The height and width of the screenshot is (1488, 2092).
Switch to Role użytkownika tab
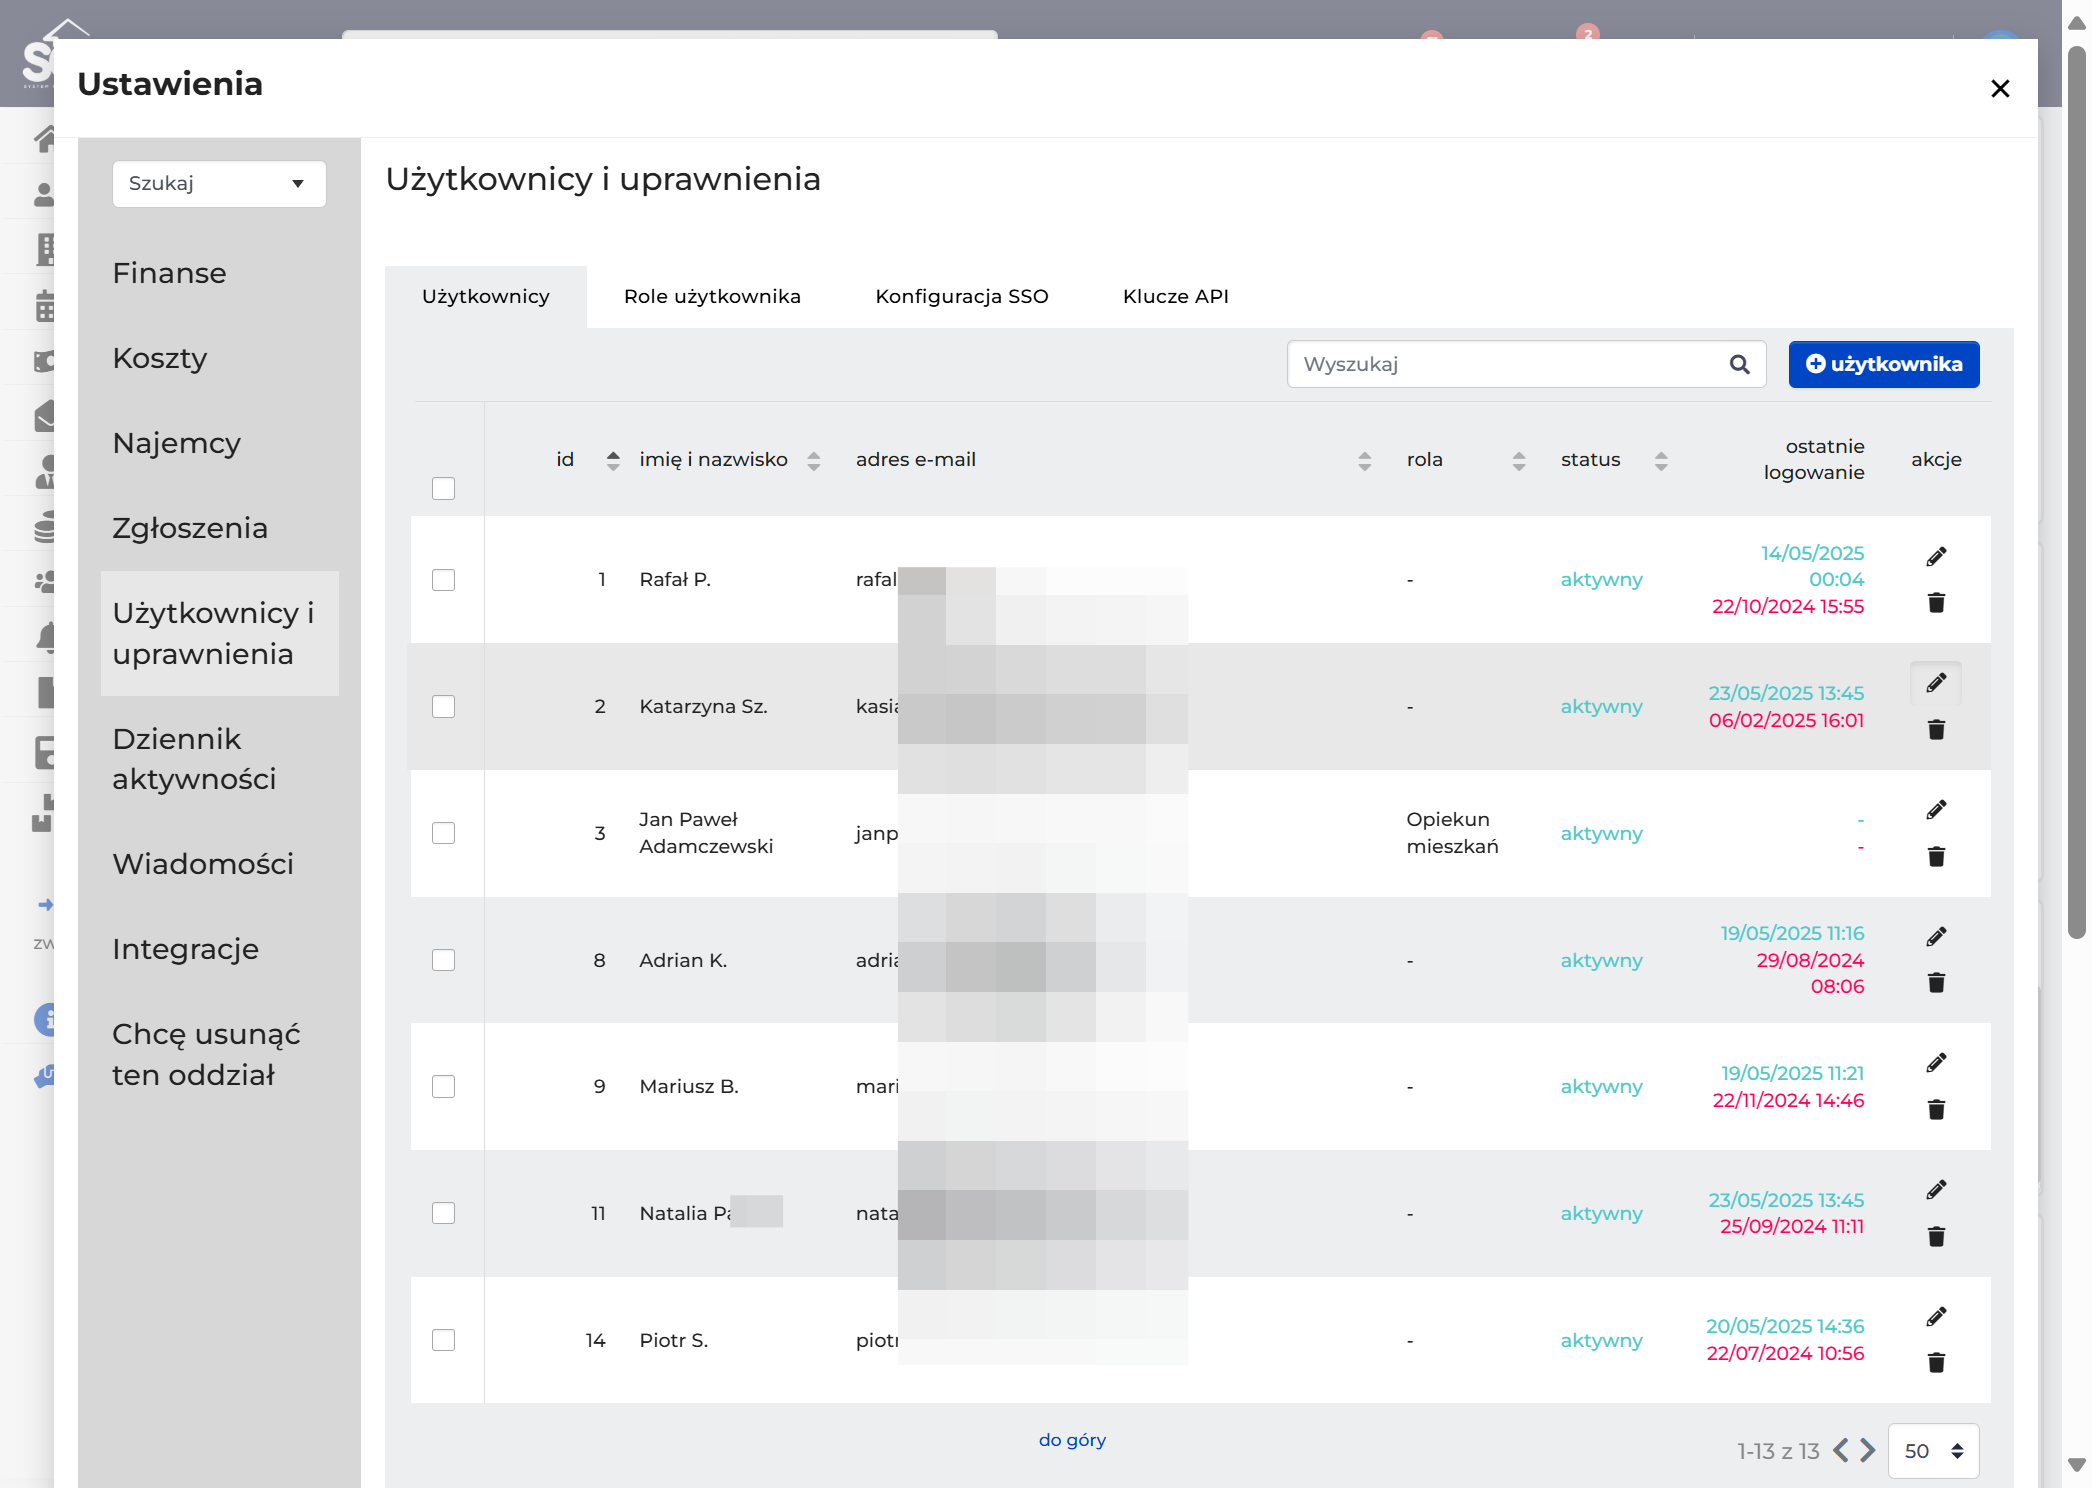tap(712, 297)
